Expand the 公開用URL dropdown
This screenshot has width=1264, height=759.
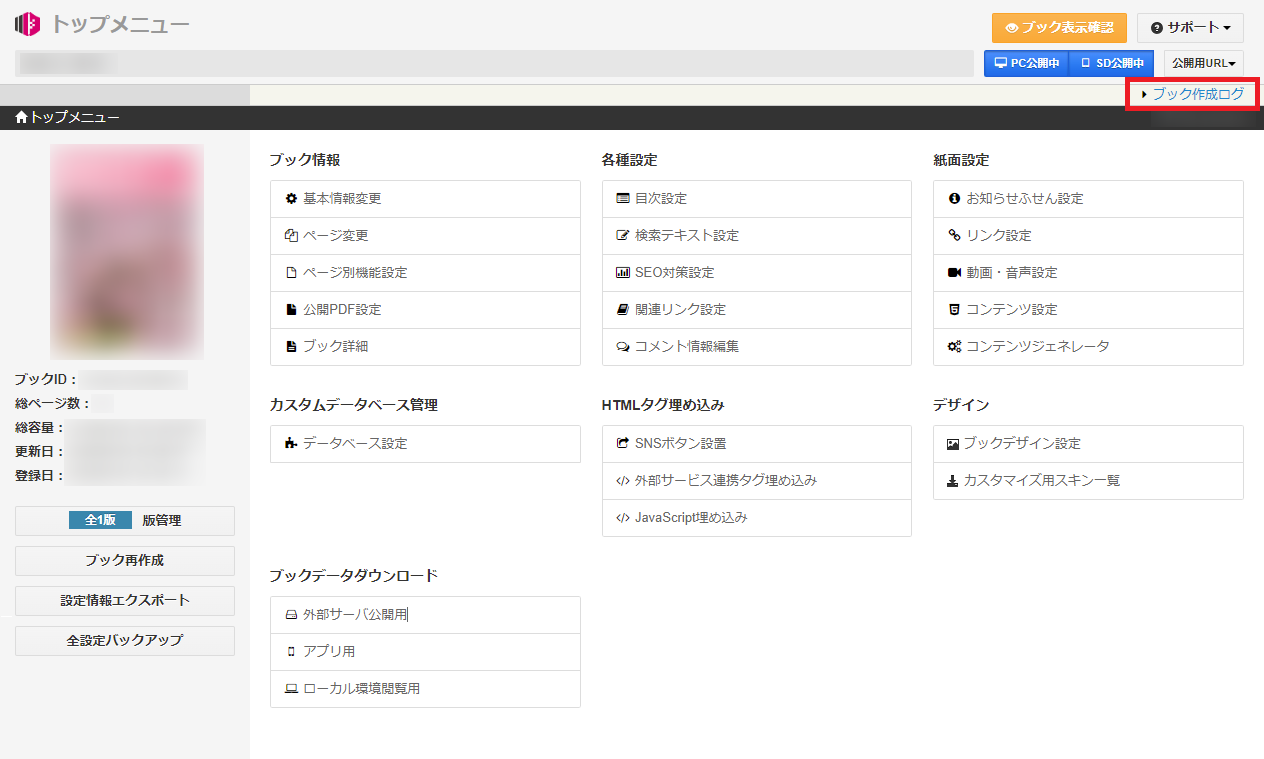pyautogui.click(x=1204, y=64)
